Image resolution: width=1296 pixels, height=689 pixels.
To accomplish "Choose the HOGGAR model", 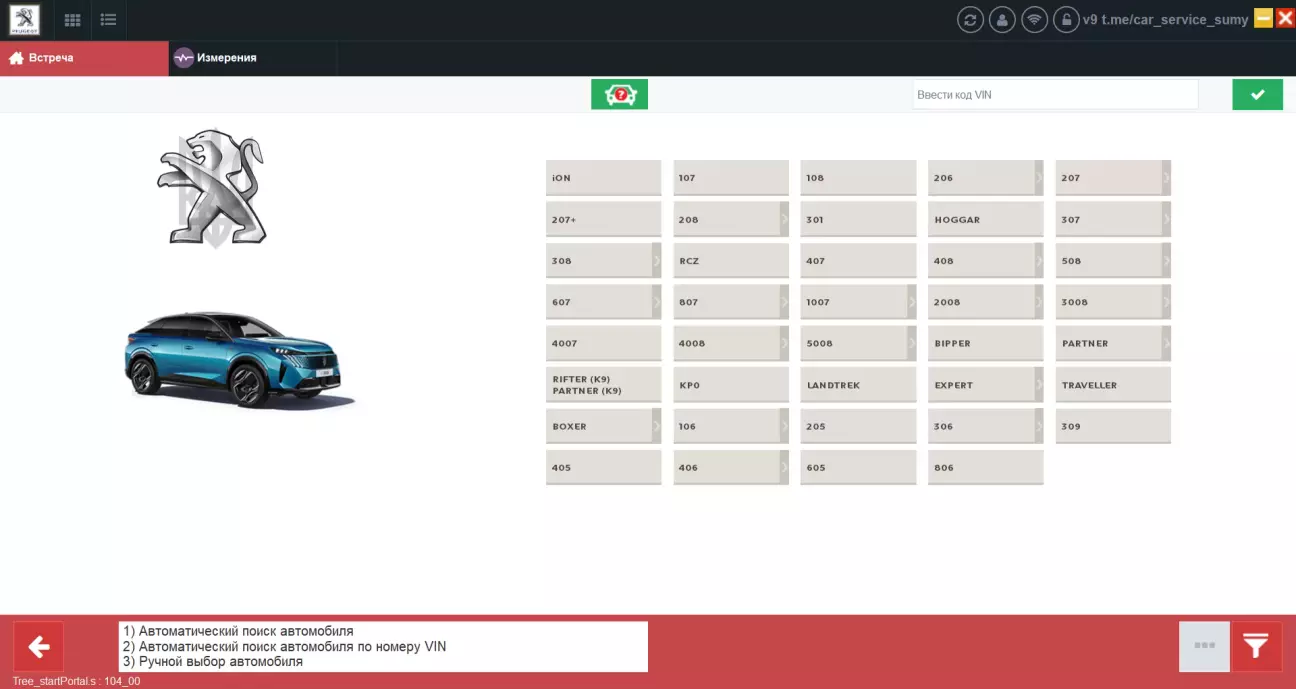I will [985, 220].
